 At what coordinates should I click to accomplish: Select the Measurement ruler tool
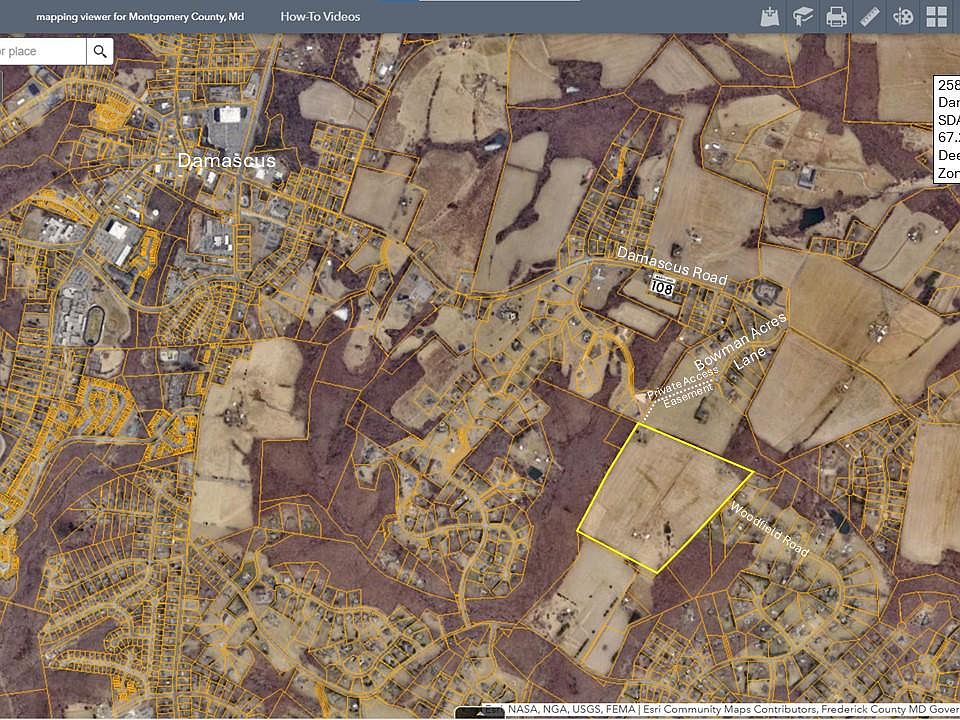click(x=869, y=16)
